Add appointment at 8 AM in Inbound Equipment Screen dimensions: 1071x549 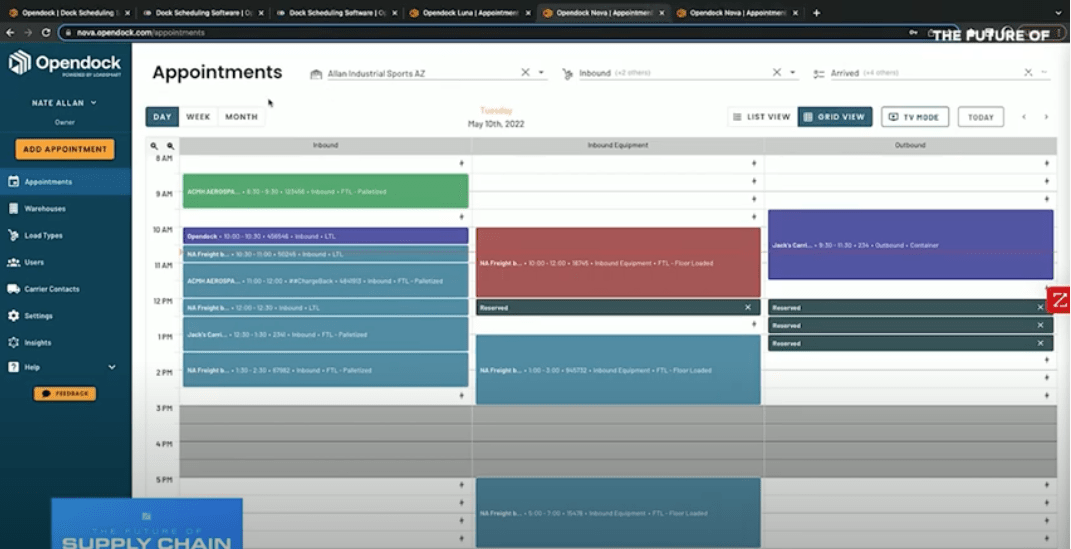click(x=754, y=163)
